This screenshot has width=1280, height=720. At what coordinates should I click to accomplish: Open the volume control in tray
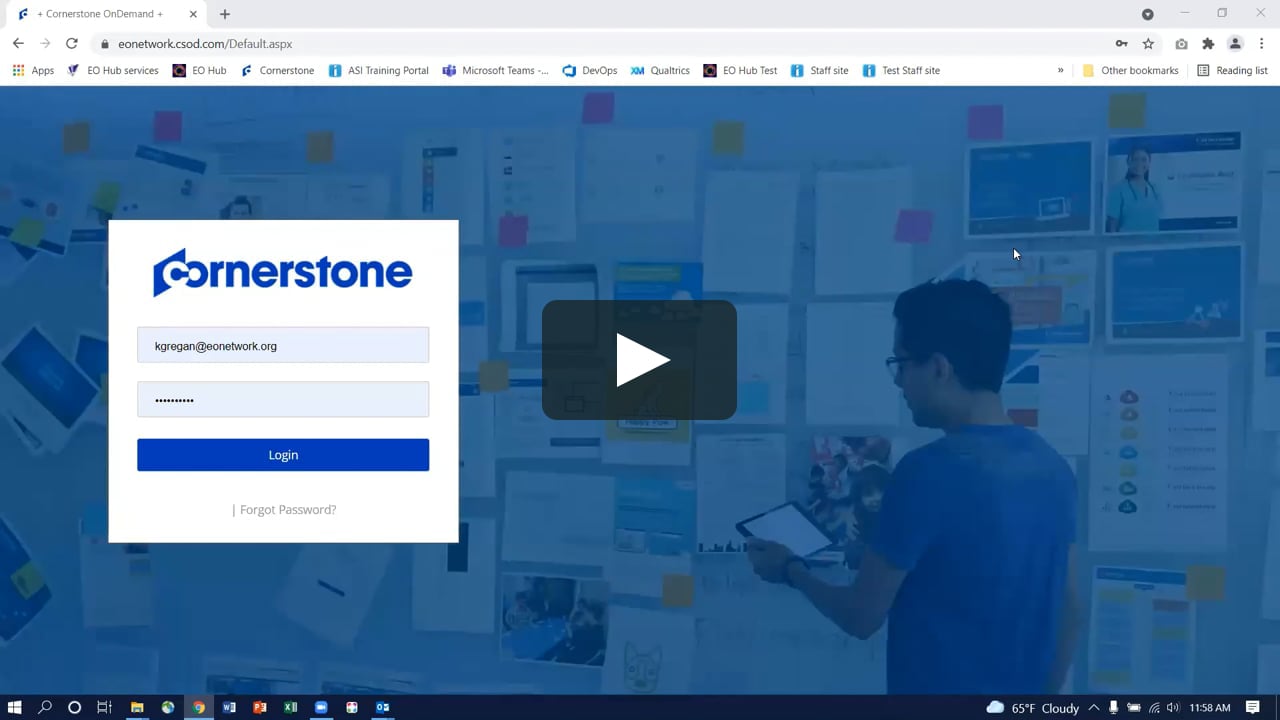1173,708
